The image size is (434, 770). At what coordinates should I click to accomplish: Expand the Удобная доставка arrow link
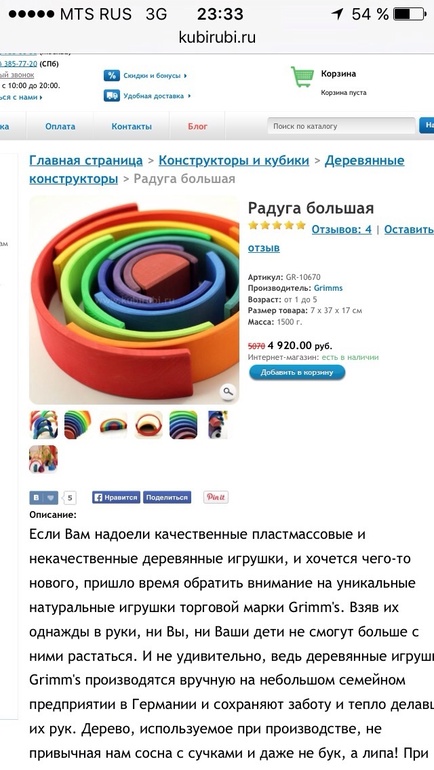point(157,96)
